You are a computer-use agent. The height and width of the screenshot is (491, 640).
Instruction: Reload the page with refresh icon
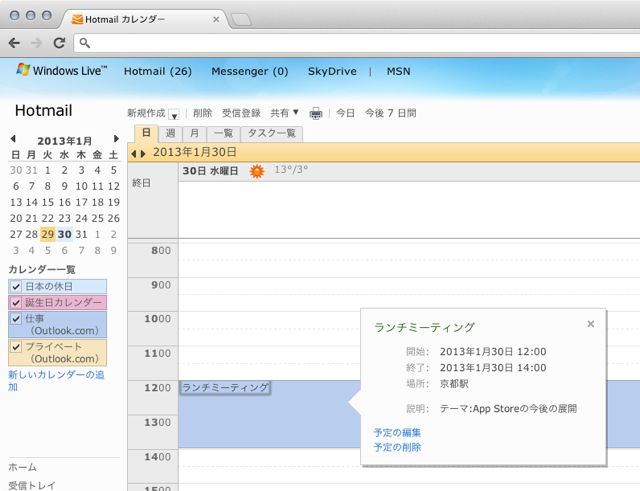[60, 43]
